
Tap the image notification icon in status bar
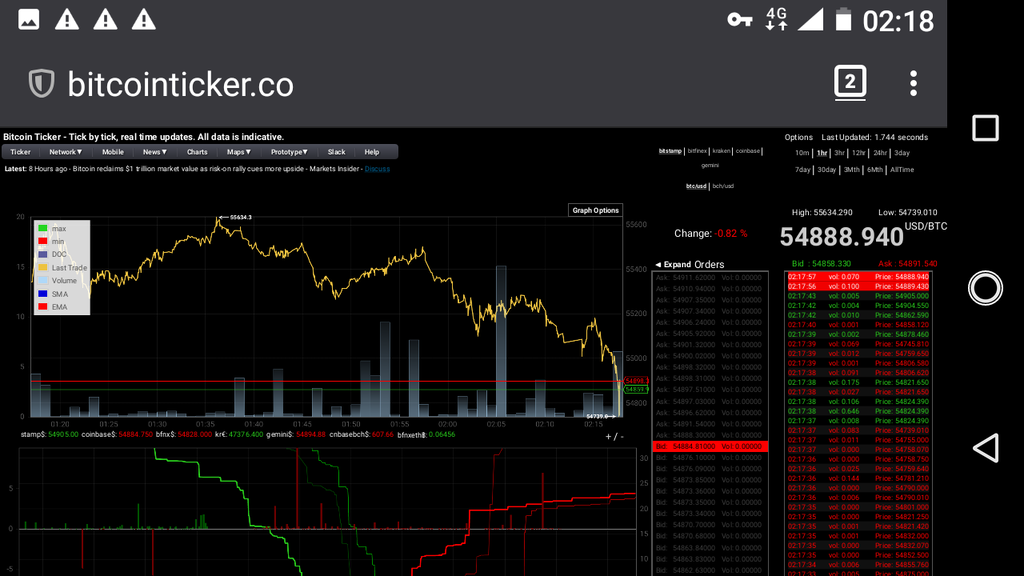click(28, 20)
